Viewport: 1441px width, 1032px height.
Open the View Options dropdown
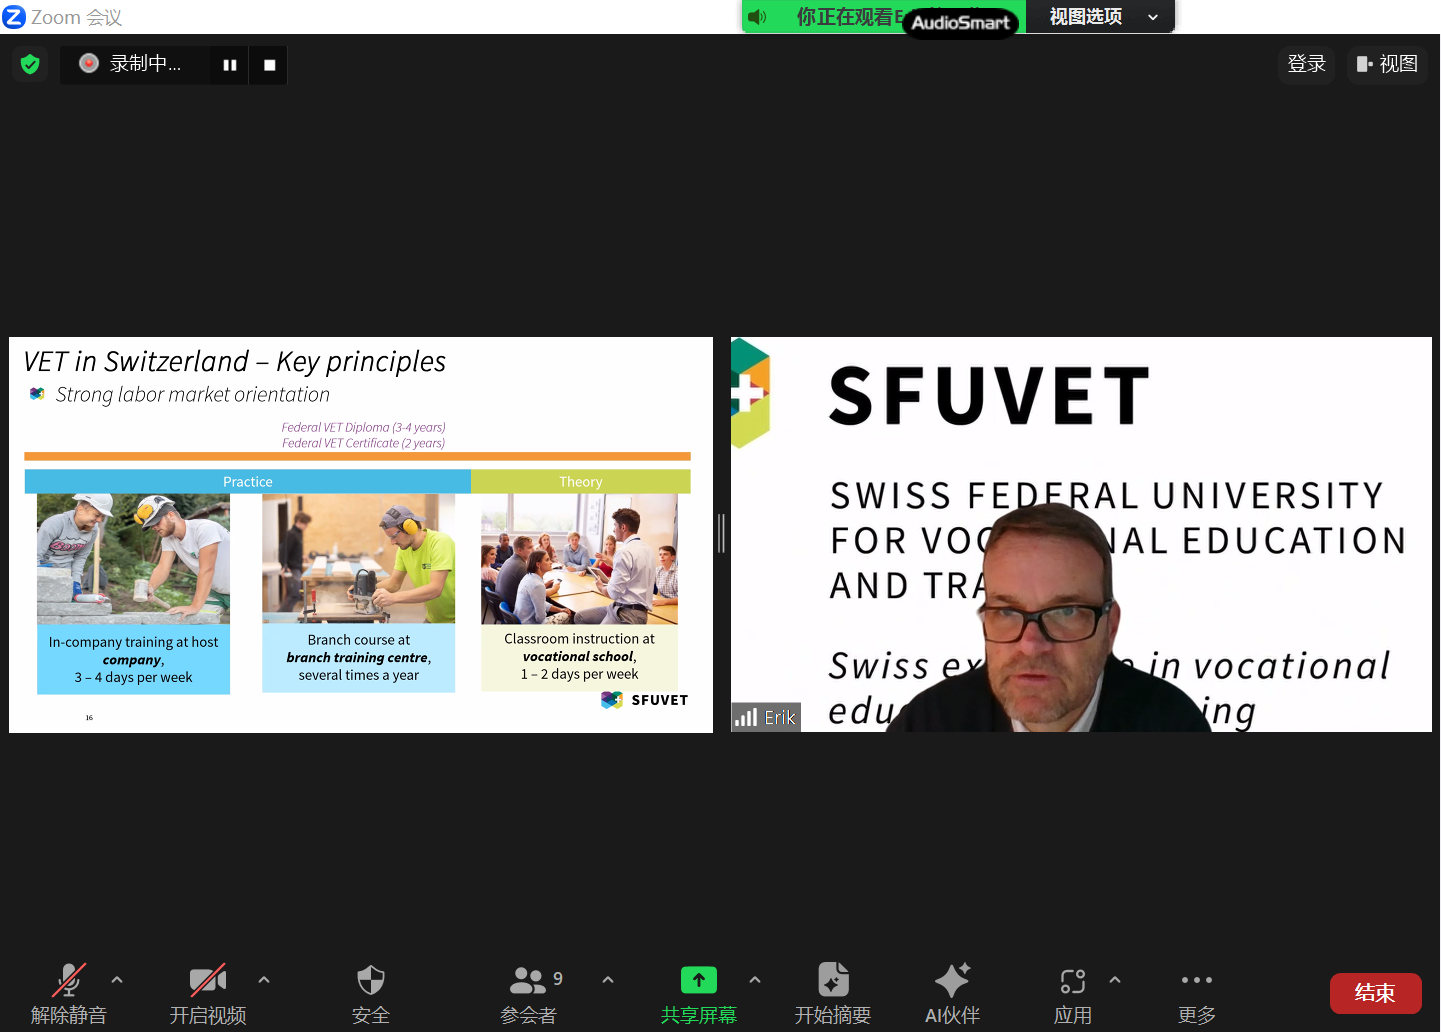coord(1100,17)
